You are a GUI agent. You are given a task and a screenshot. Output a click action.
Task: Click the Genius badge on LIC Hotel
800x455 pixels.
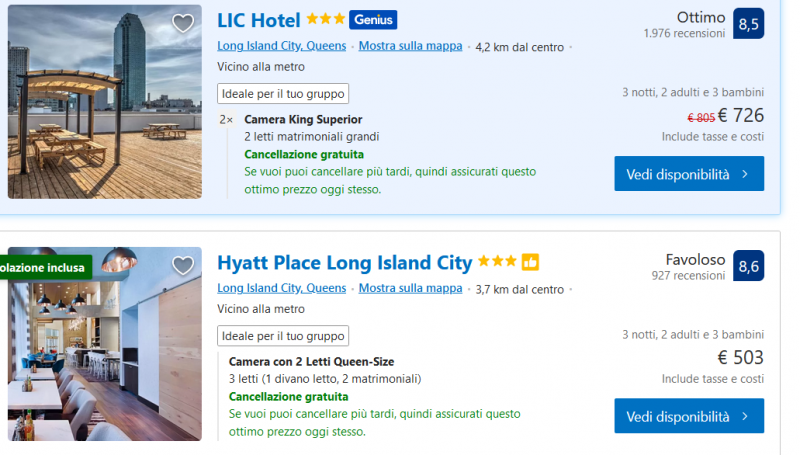pyautogui.click(x=373, y=20)
